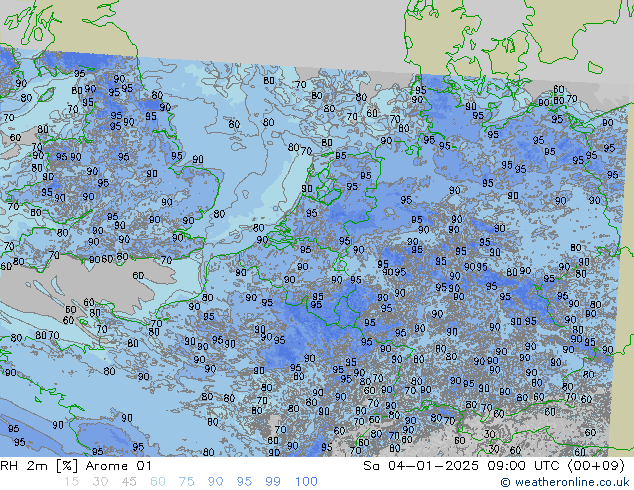Viewport: 634px width, 490px height.
Task: Click the weatheronline.co.uk copyright text
Action: pyautogui.click(x=565, y=482)
